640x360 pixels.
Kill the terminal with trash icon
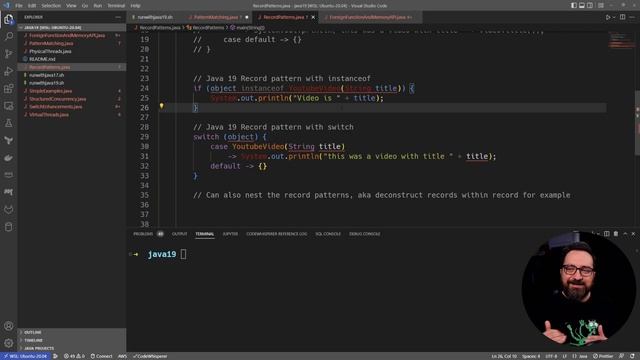616,234
